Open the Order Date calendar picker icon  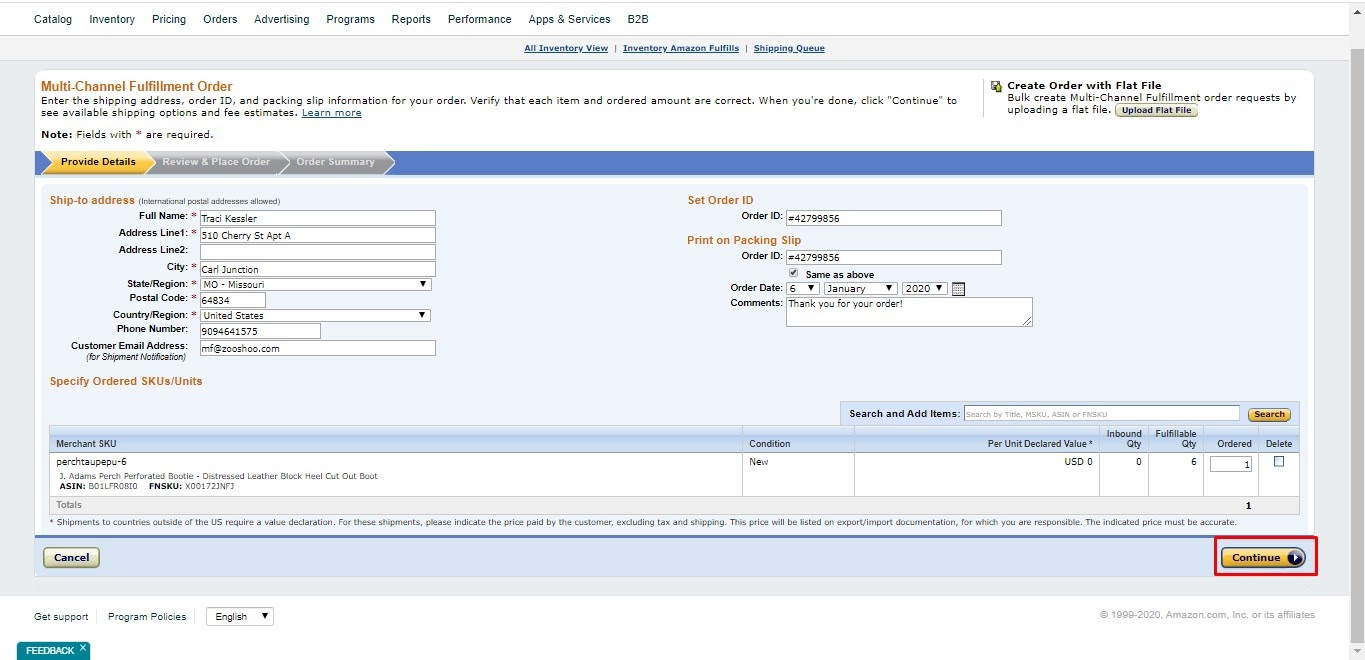point(958,289)
